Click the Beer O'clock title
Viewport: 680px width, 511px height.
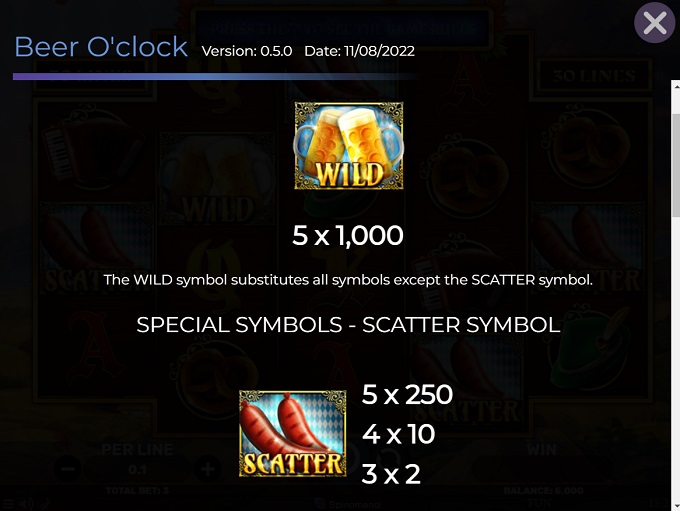click(101, 46)
